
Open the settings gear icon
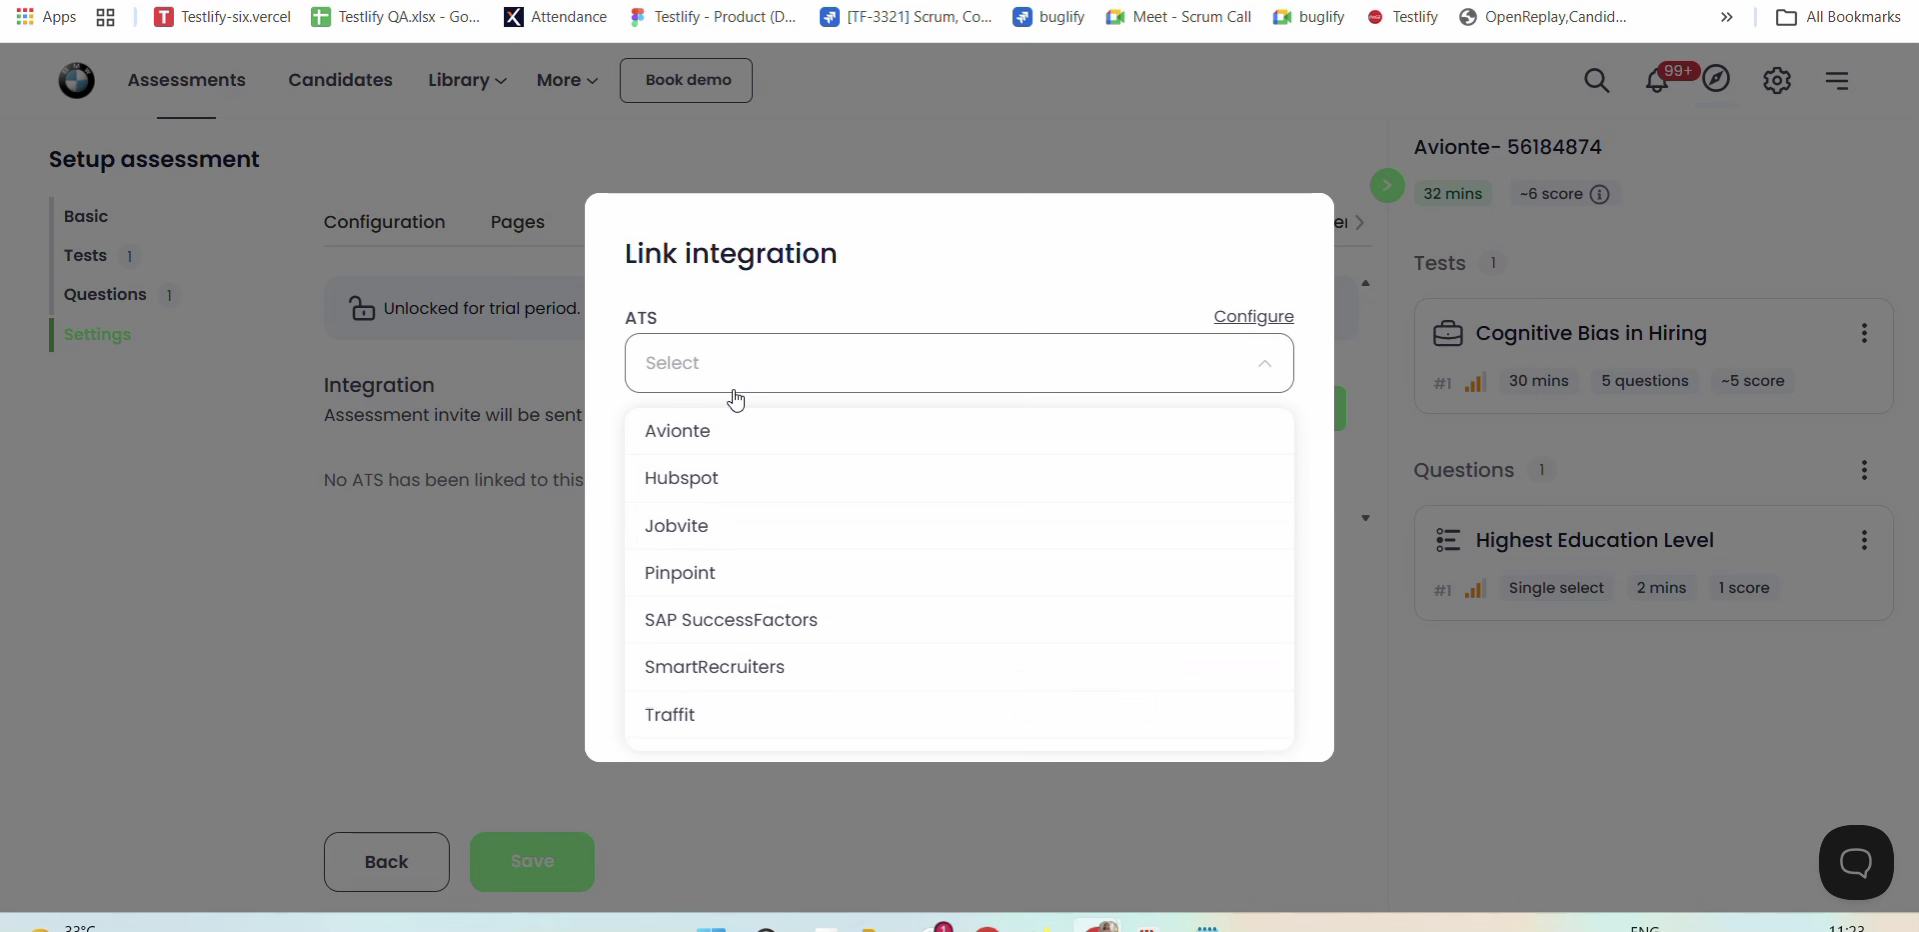[1776, 80]
